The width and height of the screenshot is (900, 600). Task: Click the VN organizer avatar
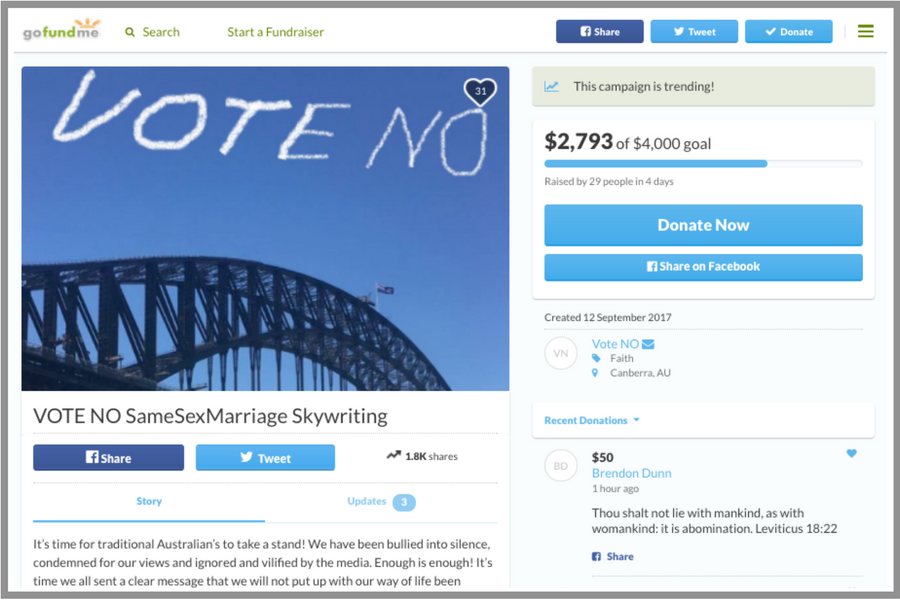[x=560, y=354]
